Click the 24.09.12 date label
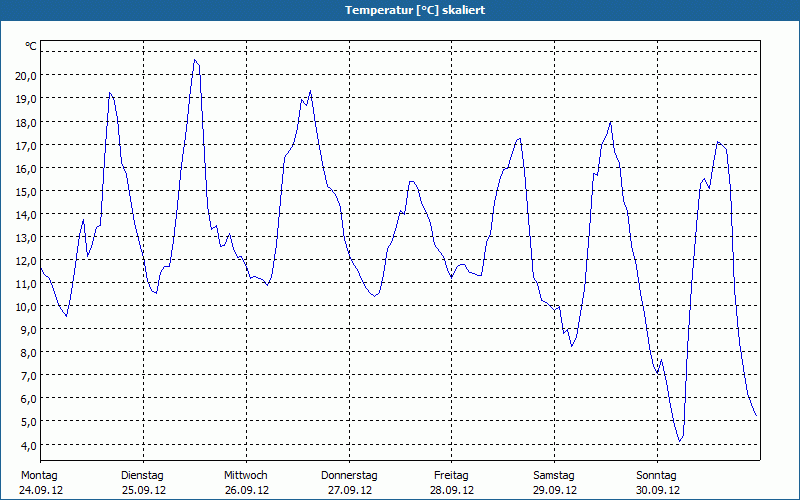Viewport: 800px width, 500px height. (x=41, y=490)
